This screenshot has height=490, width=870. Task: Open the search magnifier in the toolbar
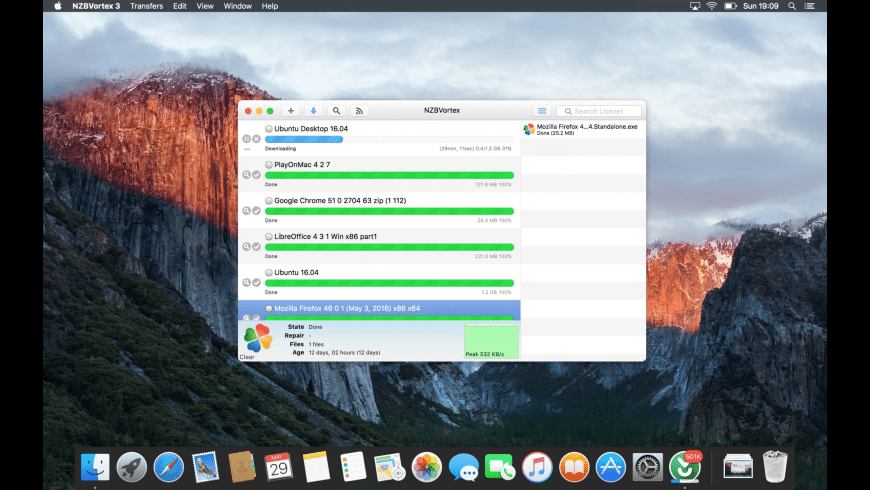[336, 111]
